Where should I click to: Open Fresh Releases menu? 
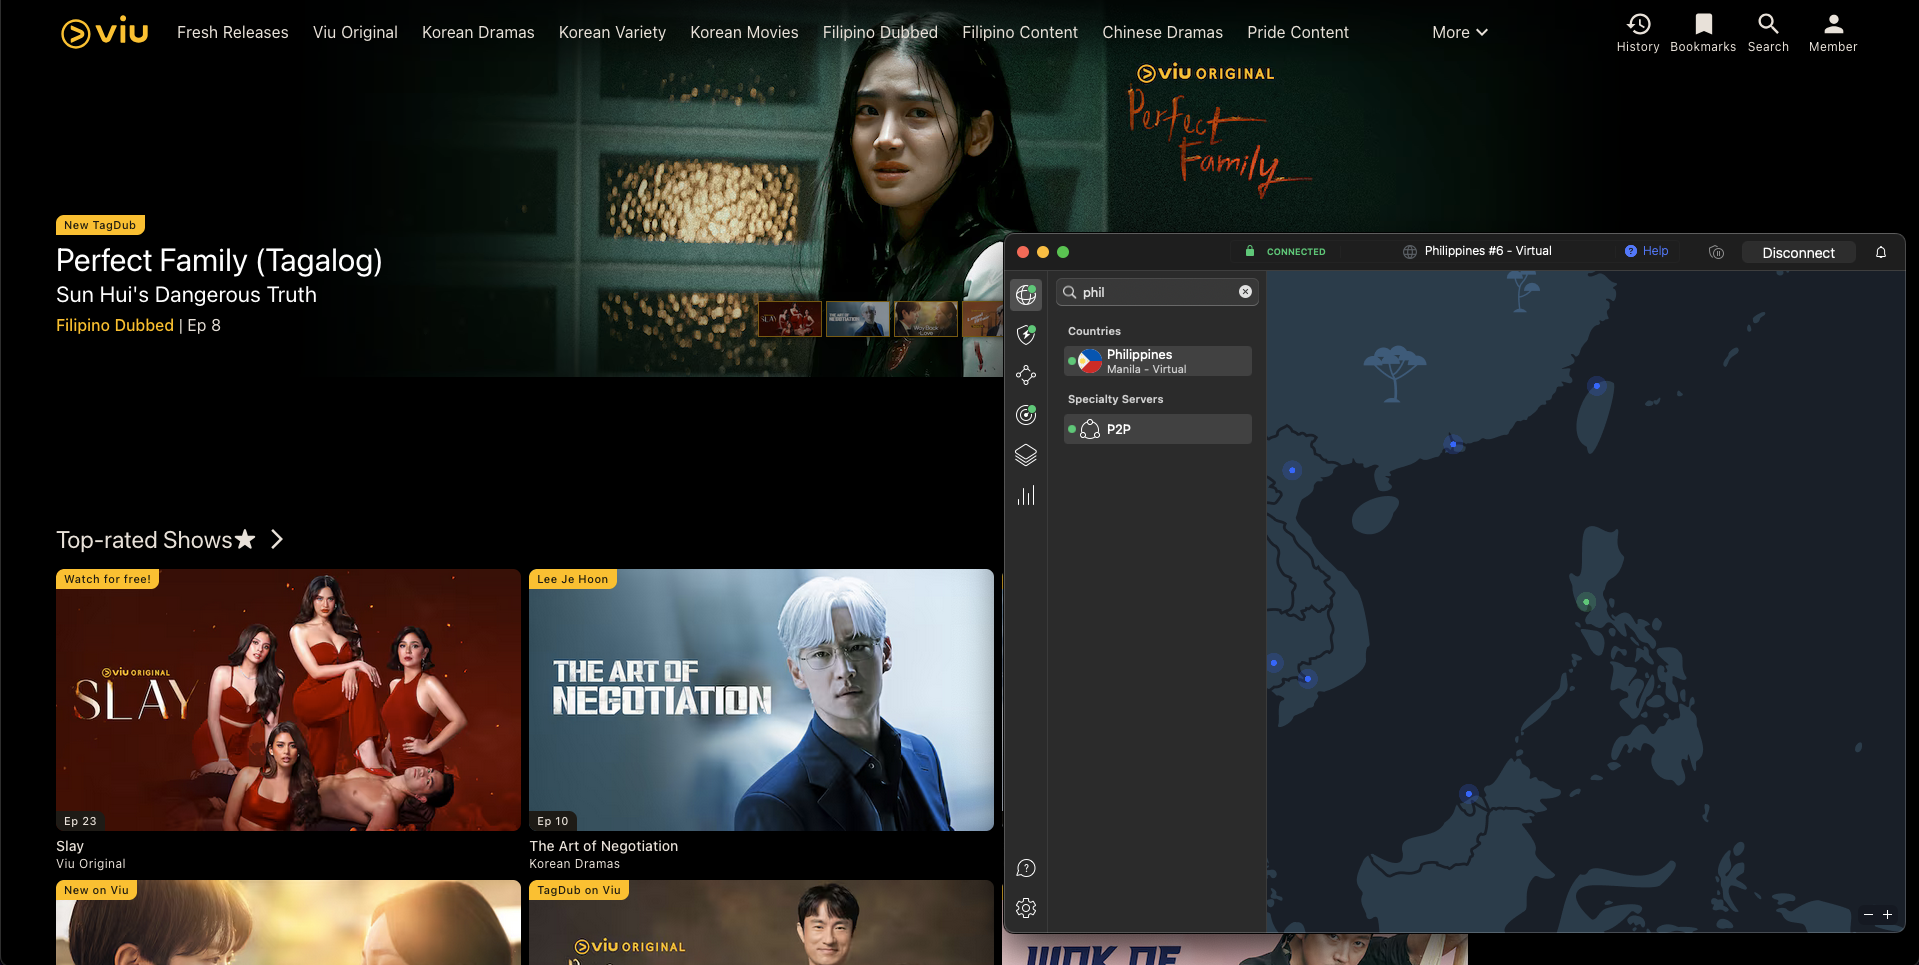pyautogui.click(x=232, y=32)
